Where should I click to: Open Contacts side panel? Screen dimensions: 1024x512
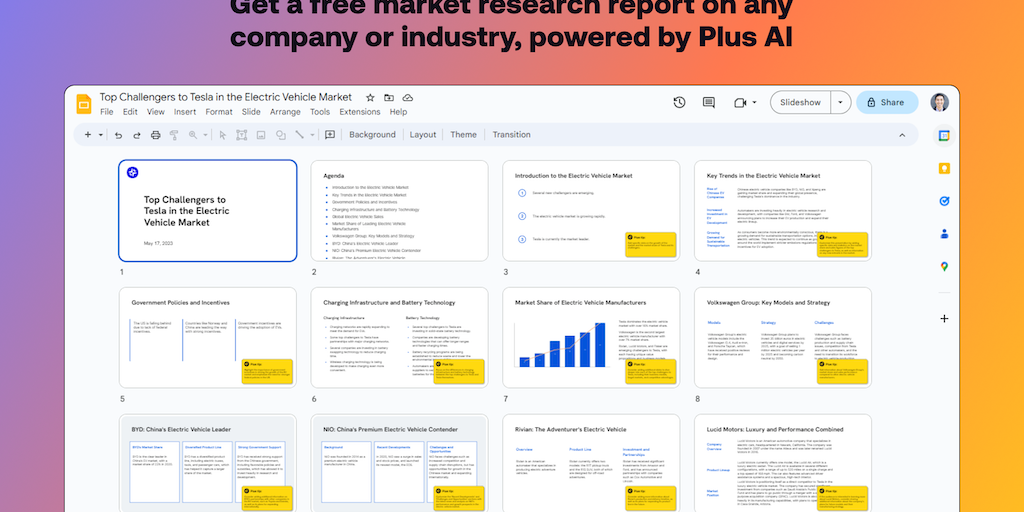[944, 234]
